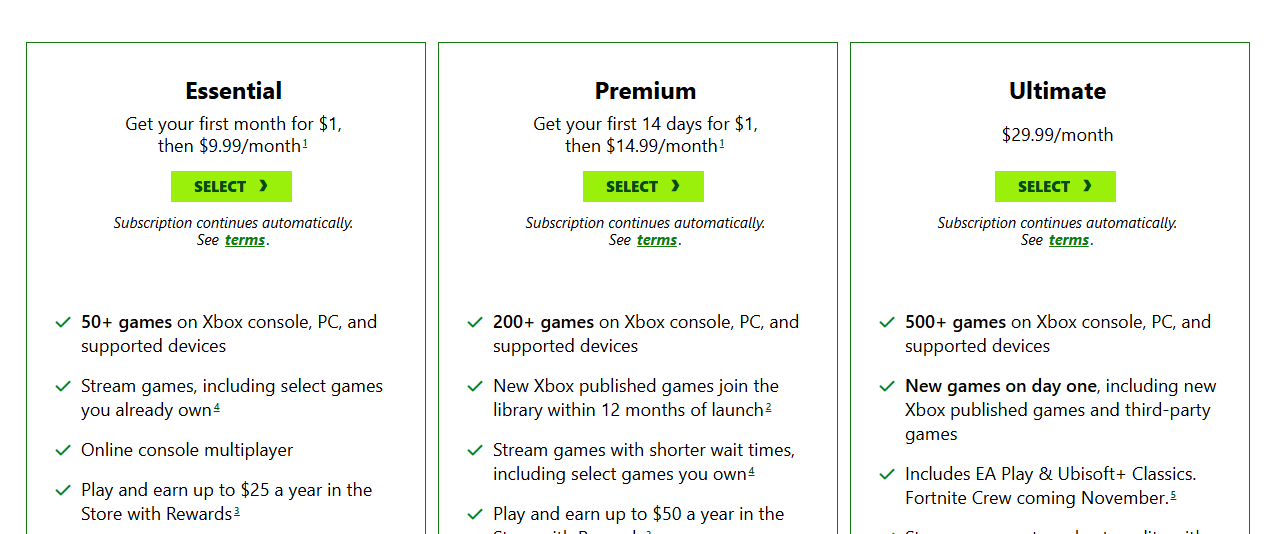Viewport: 1274px width, 534px height.
Task: Open the terms link under Essential
Action: (x=245, y=240)
